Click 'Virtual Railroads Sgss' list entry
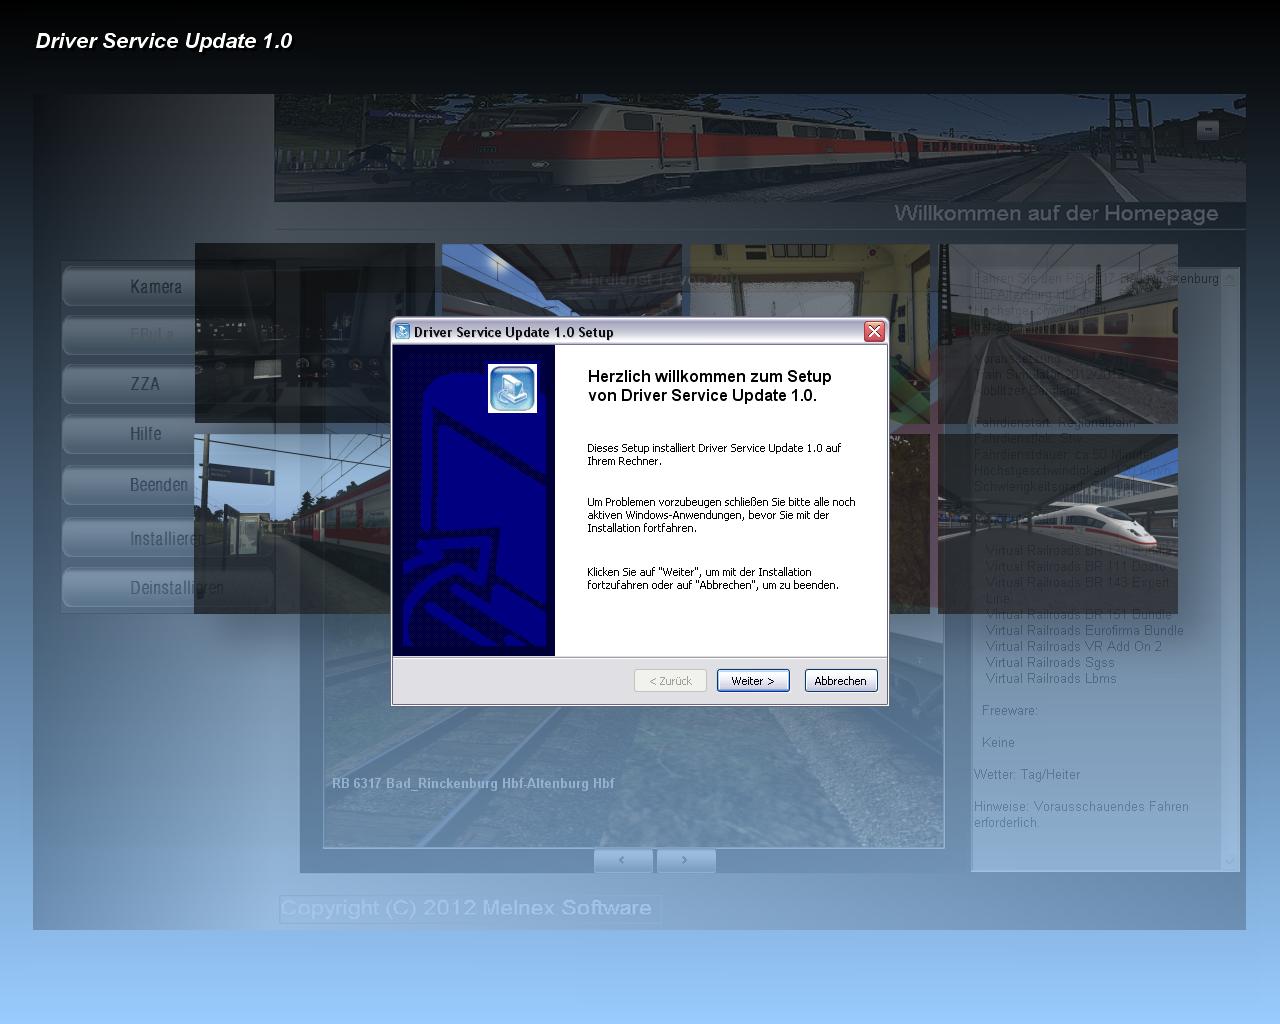The width and height of the screenshot is (1280, 1024). [1050, 662]
